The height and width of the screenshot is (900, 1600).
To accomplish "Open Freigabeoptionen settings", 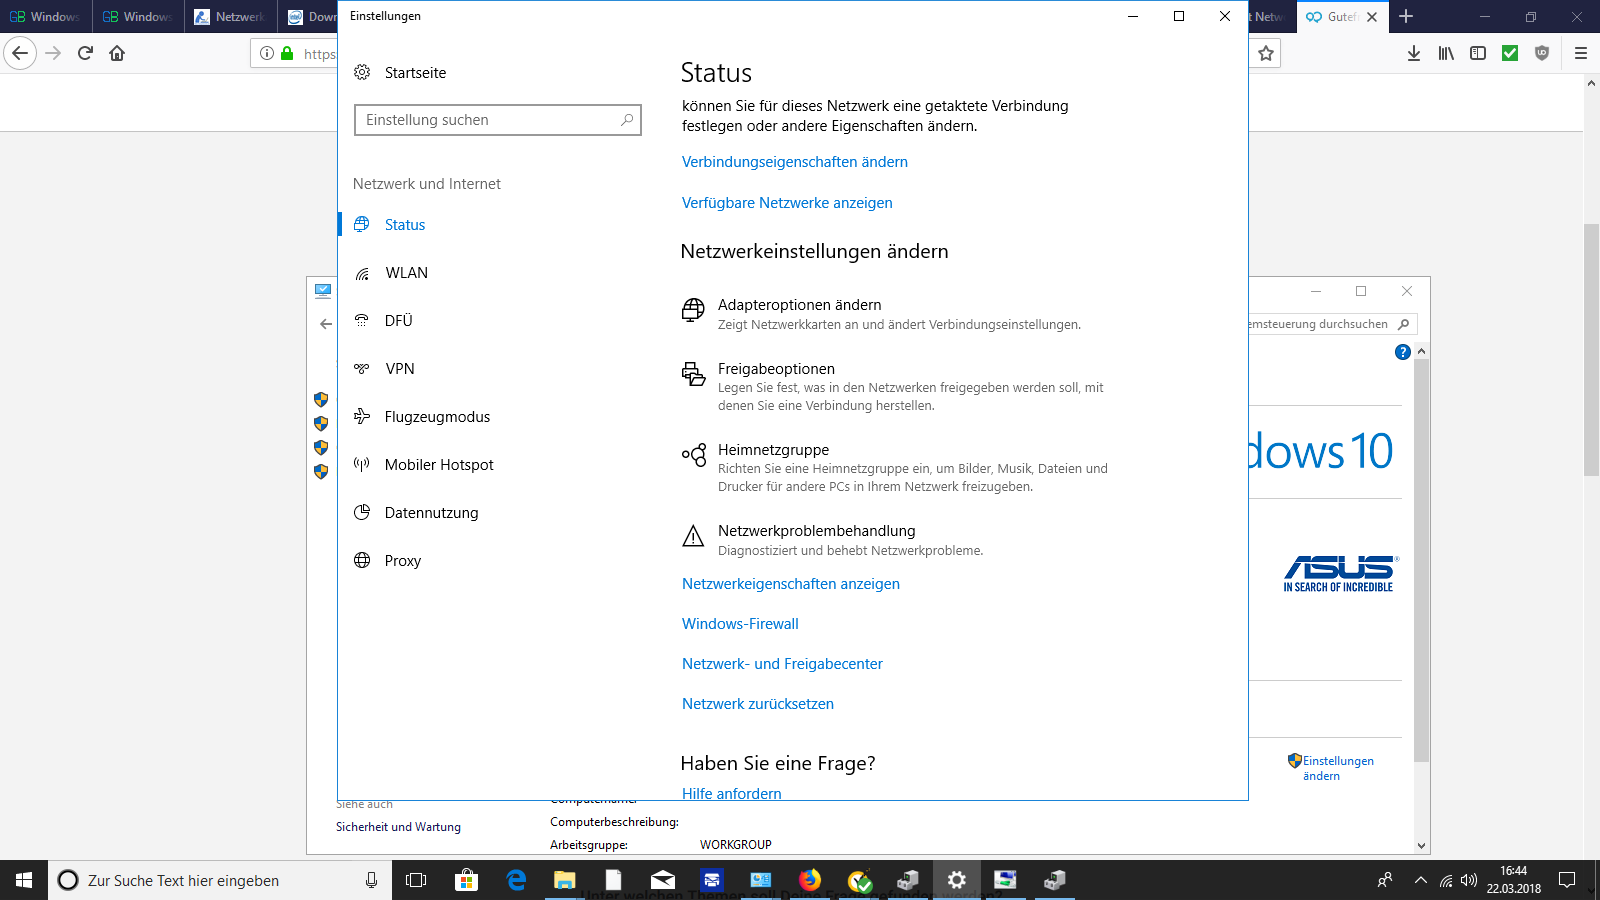I will pos(776,369).
